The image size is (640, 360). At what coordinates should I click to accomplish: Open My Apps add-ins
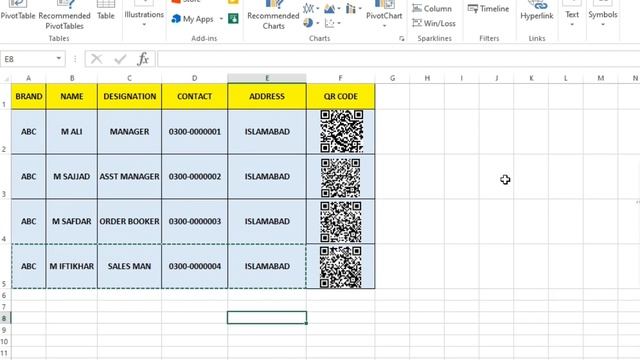click(193, 19)
